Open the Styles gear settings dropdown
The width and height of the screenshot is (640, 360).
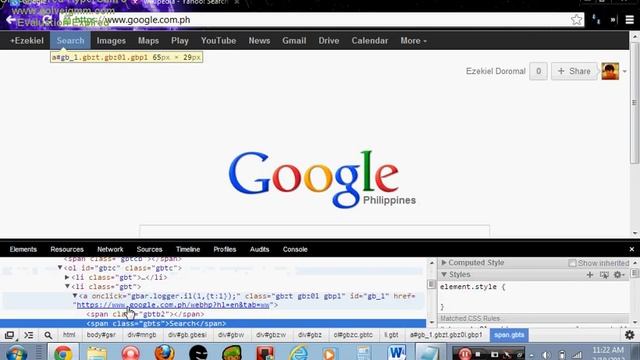point(619,275)
